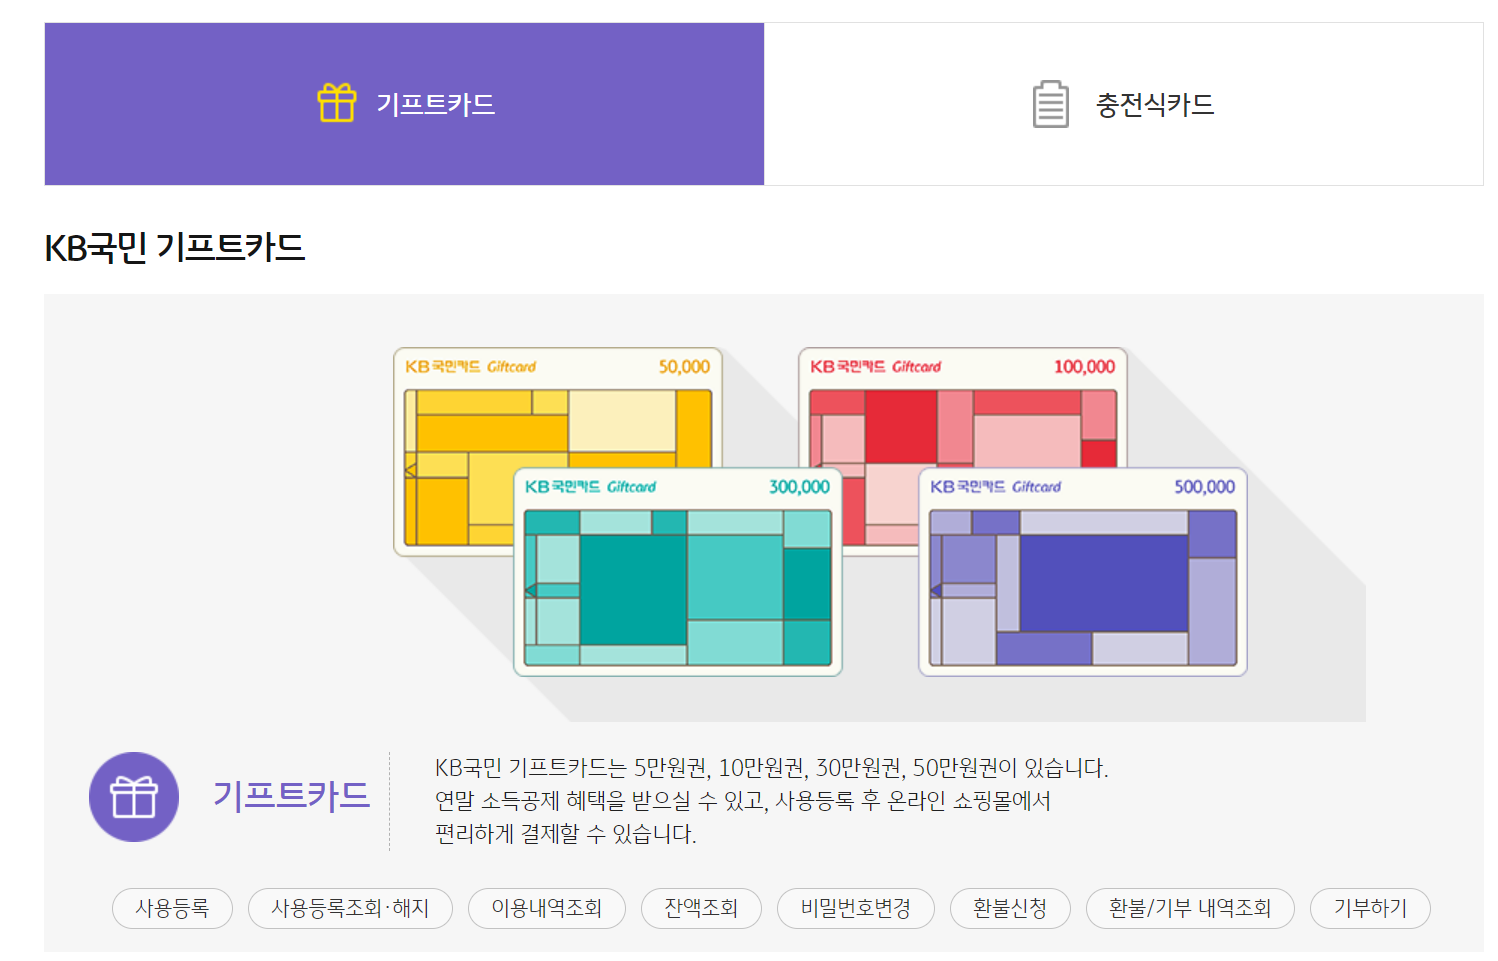1498x961 pixels.
Task: Click the purple round gift icon
Action: (x=134, y=797)
